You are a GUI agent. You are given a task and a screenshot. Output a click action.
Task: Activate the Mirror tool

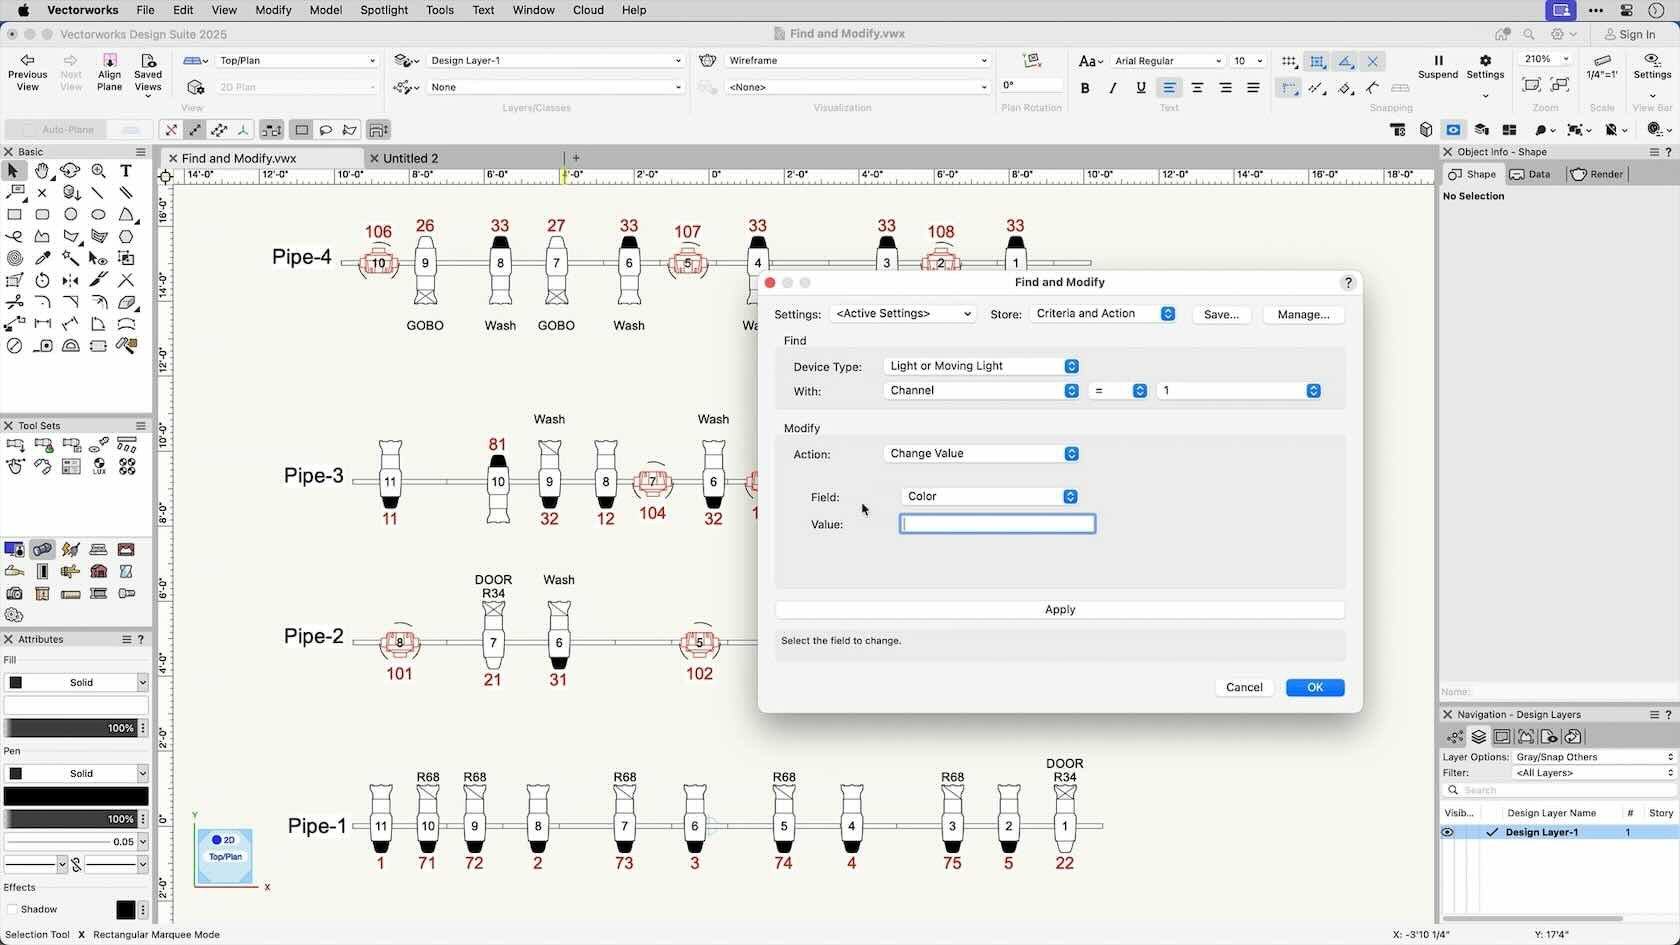click(70, 281)
